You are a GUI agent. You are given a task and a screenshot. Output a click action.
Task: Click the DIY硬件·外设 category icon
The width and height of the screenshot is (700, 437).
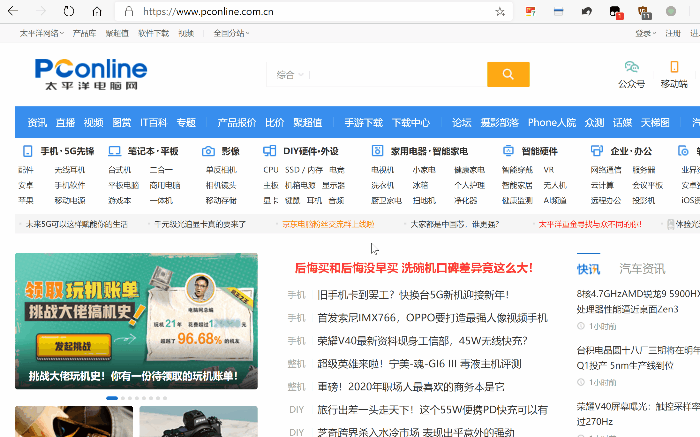(x=269, y=151)
